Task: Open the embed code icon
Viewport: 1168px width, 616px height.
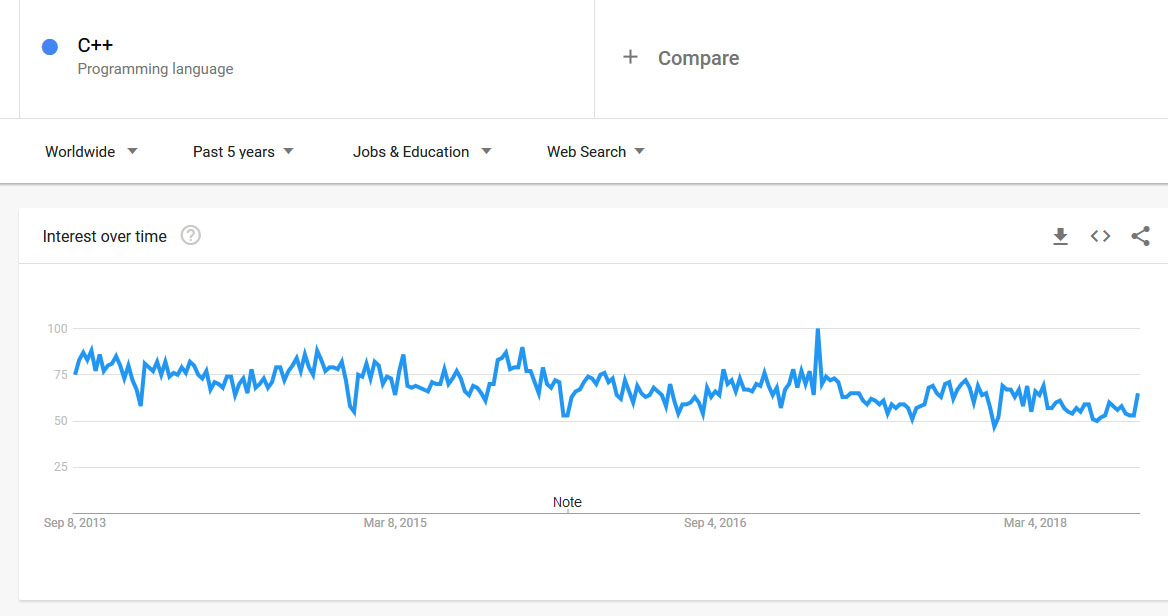Action: click(x=1100, y=237)
